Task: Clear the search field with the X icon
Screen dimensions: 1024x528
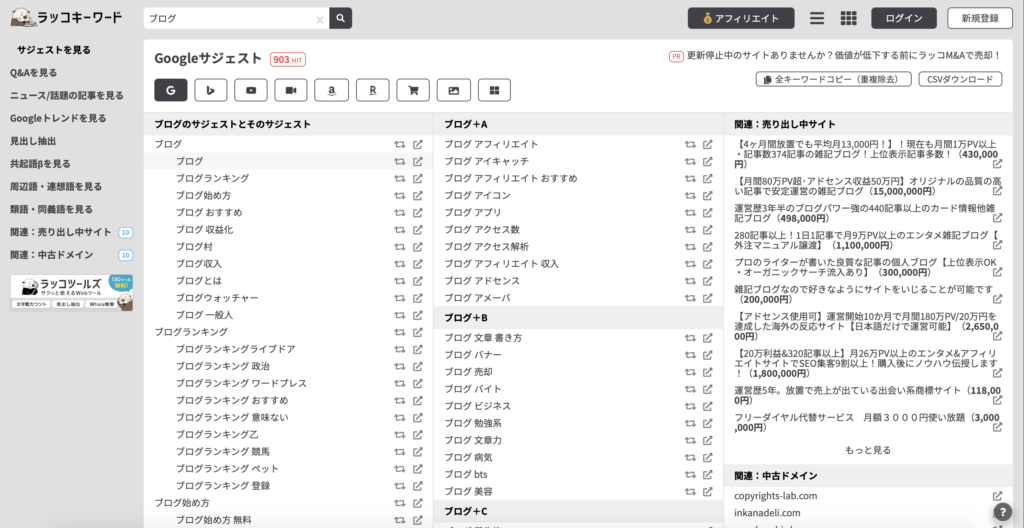Action: pyautogui.click(x=319, y=20)
